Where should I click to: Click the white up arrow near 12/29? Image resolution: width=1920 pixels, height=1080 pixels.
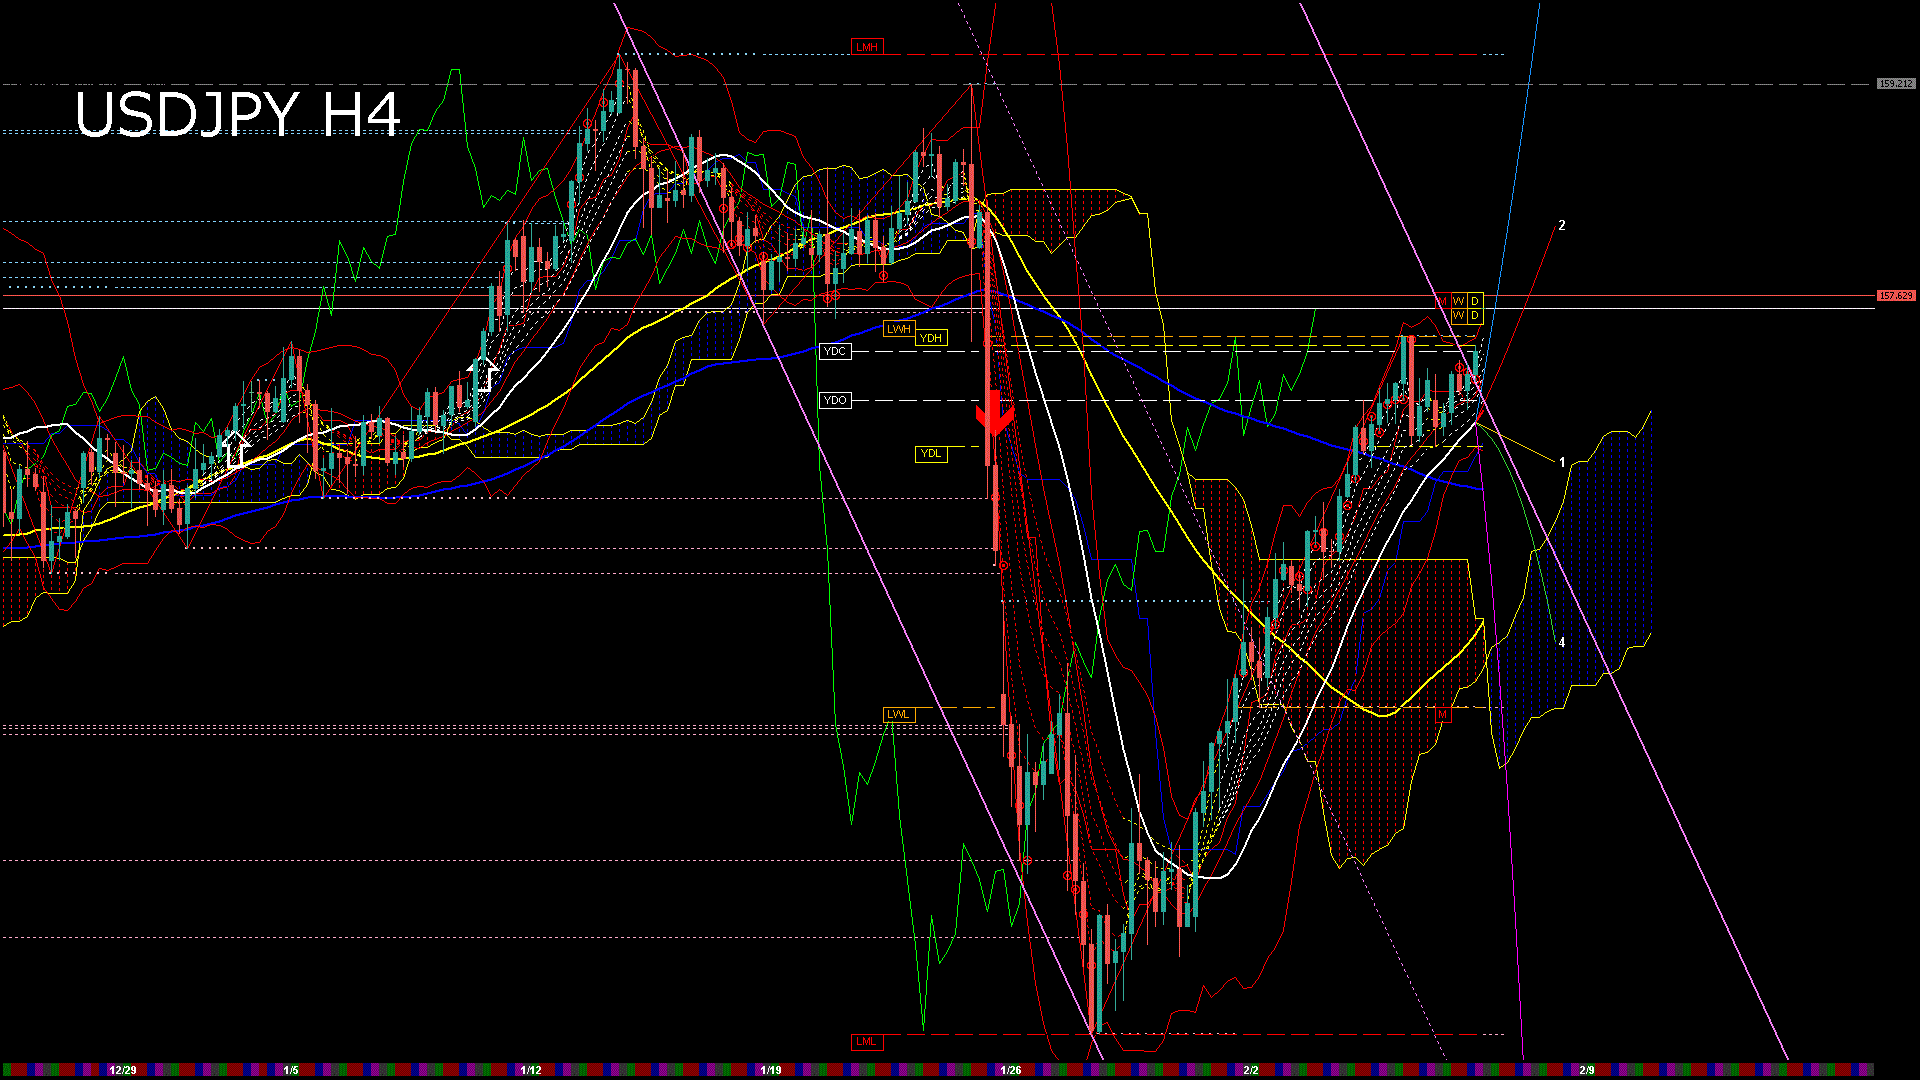[236, 449]
